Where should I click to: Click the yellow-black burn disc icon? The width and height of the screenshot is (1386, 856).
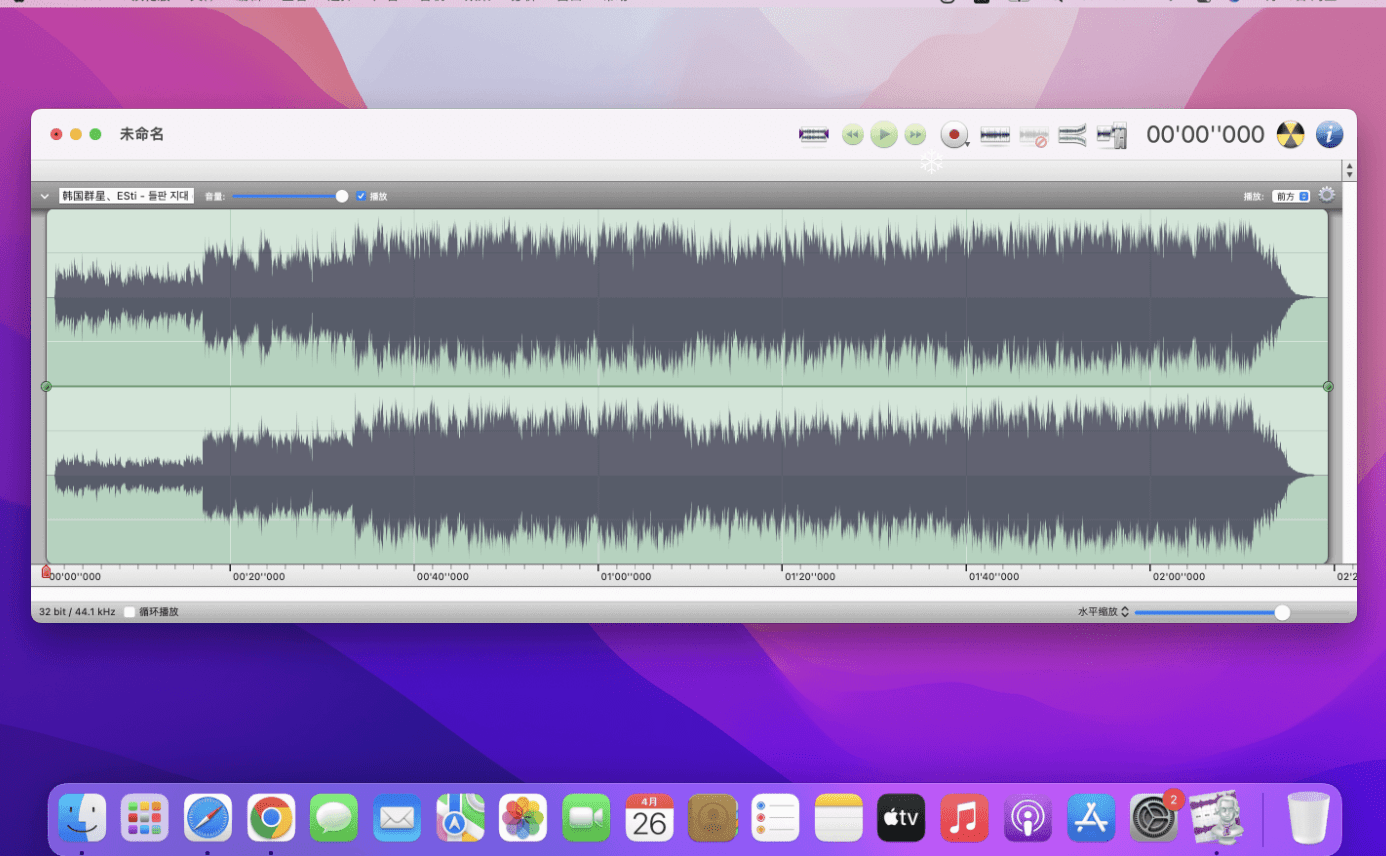coord(1291,135)
